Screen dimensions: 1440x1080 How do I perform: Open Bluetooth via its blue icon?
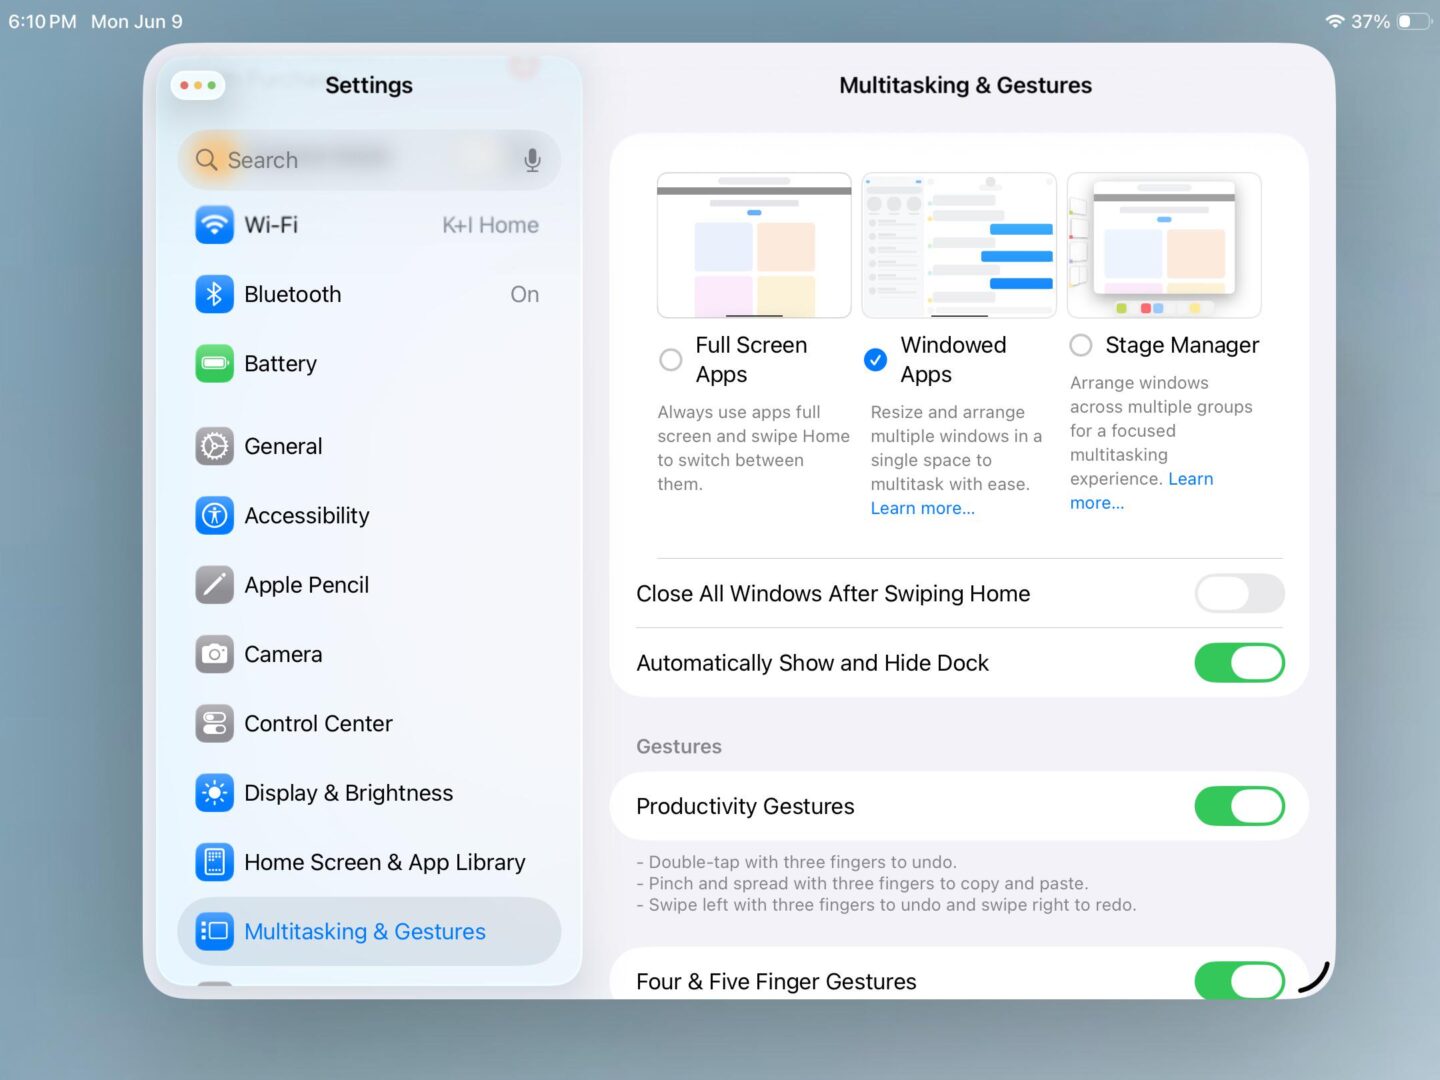(214, 294)
